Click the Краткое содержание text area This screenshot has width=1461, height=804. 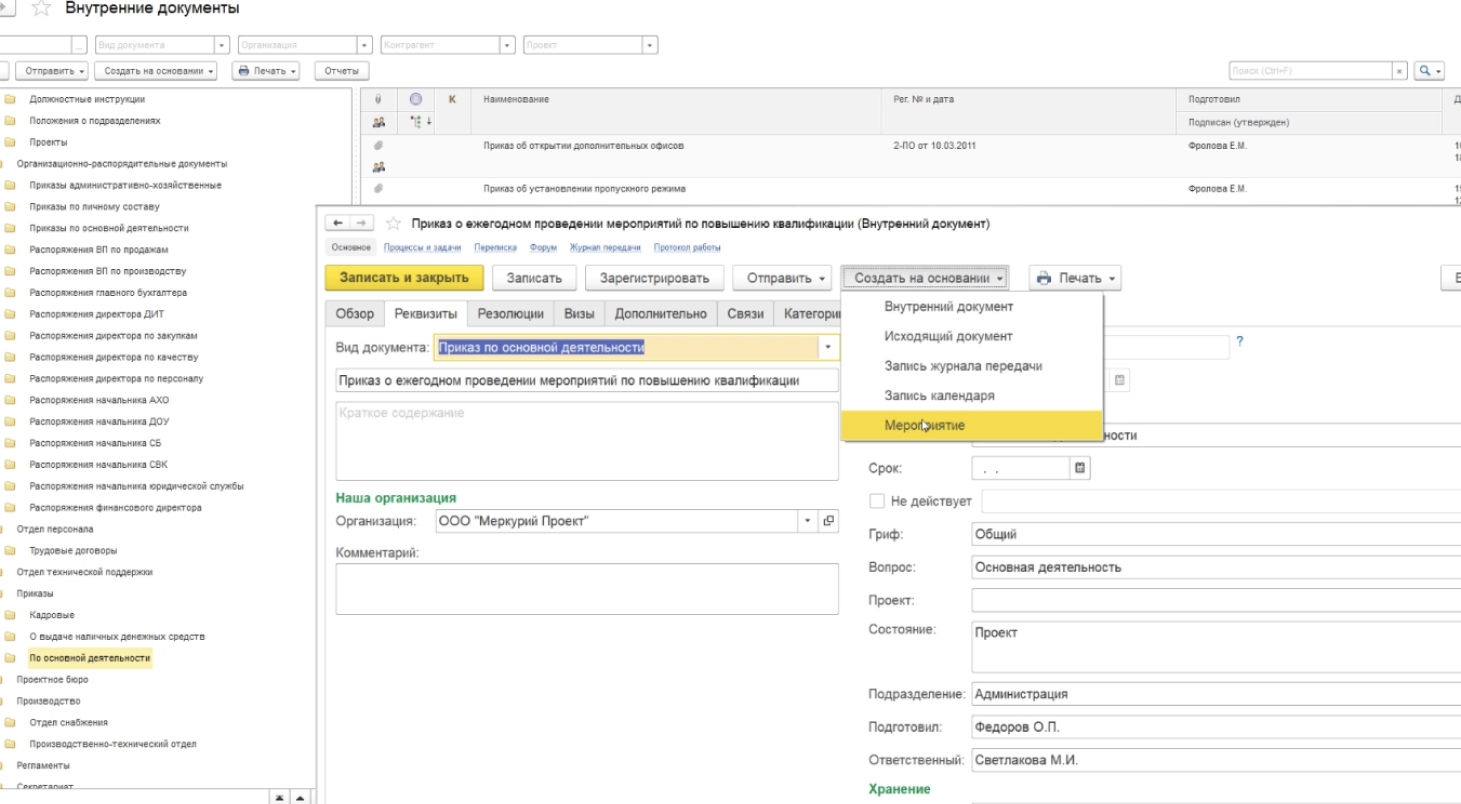coord(587,441)
